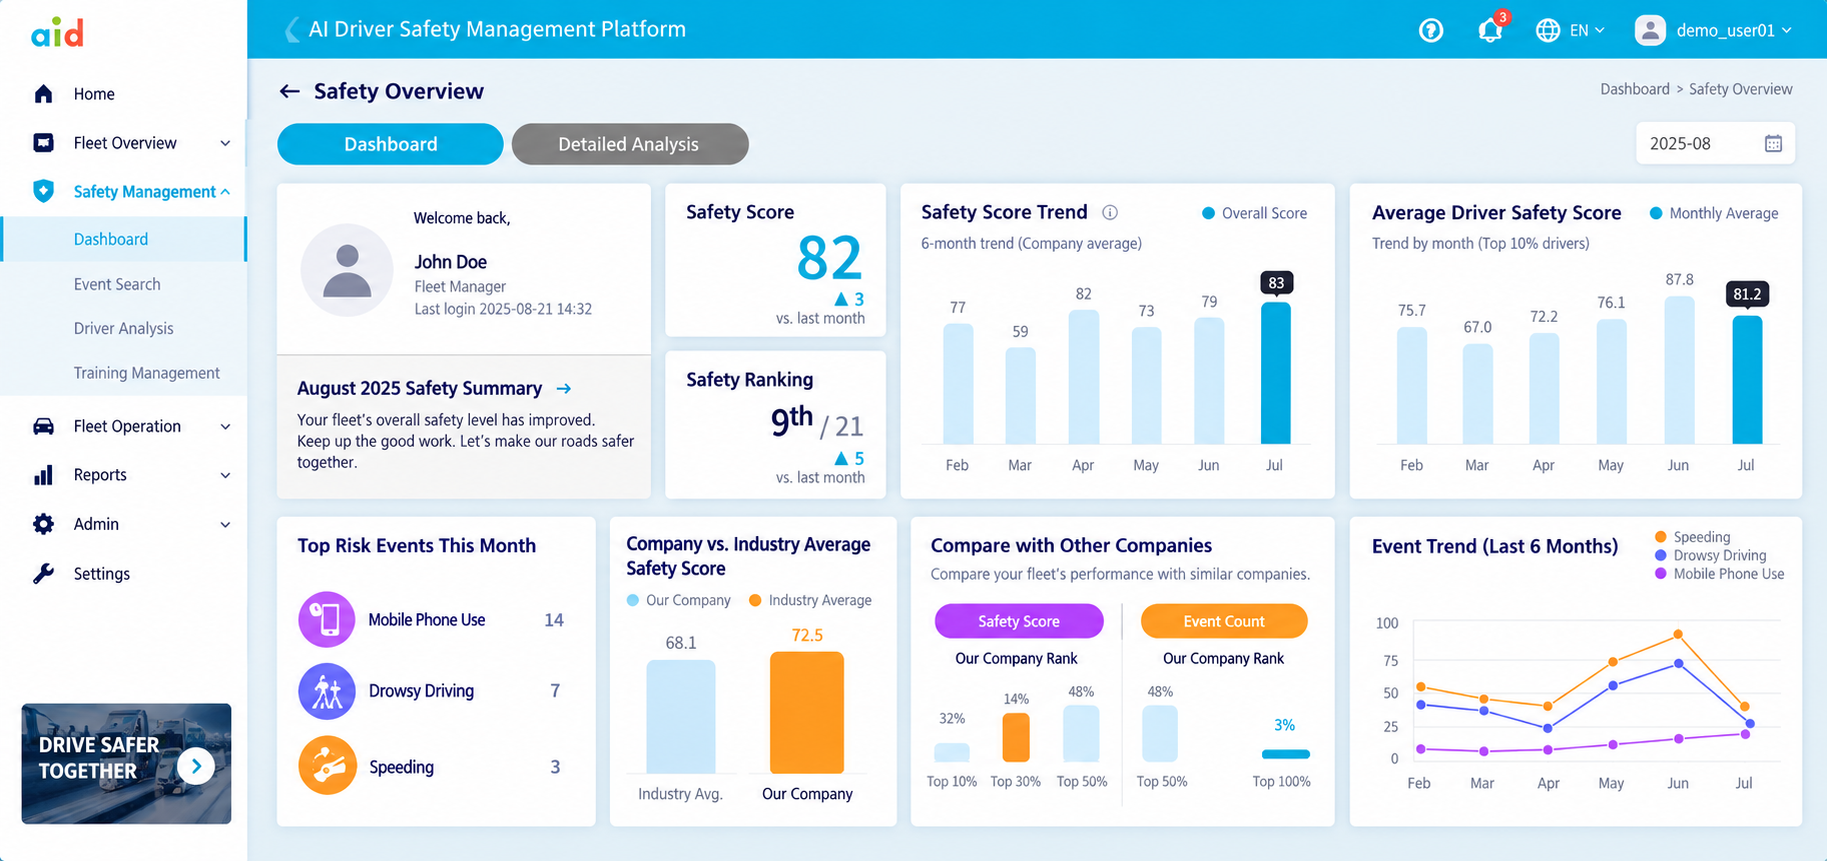Image resolution: width=1827 pixels, height=861 pixels.
Task: Open the demo_user01 account dropdown
Action: pyautogui.click(x=1713, y=30)
